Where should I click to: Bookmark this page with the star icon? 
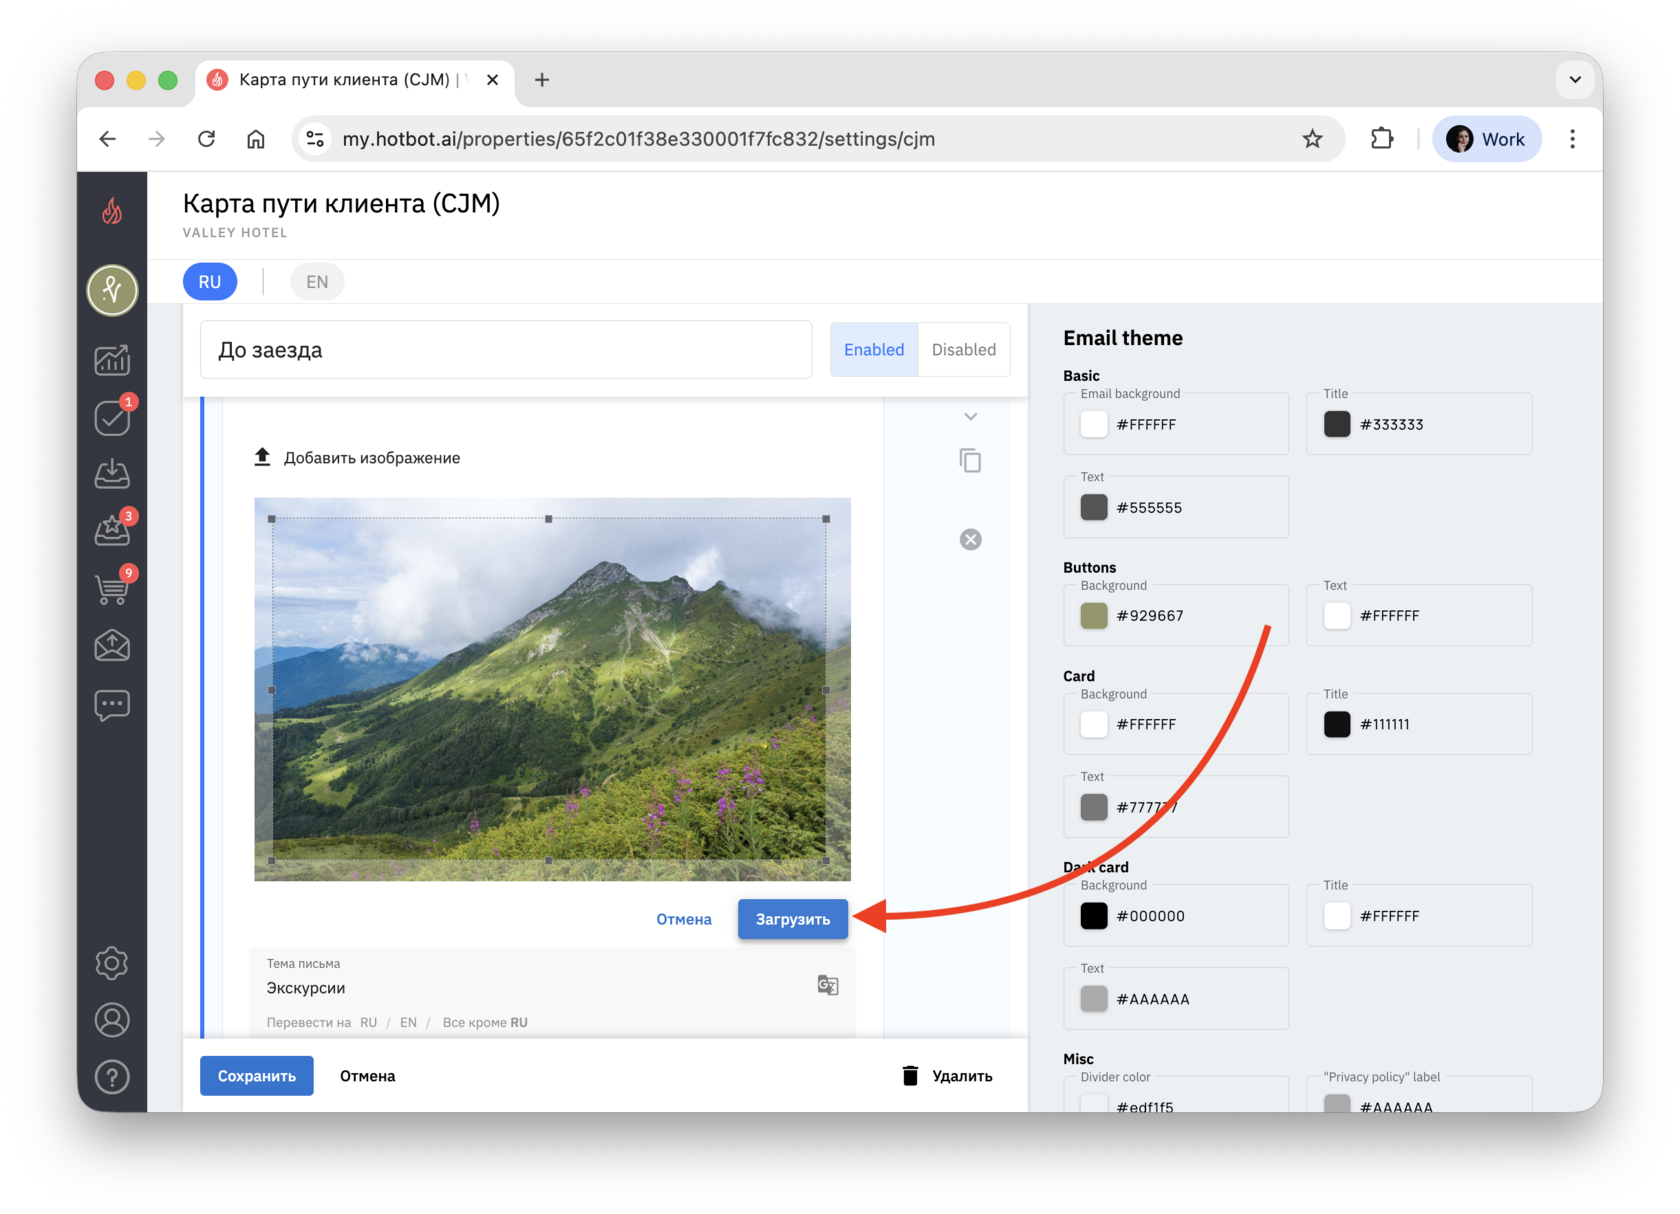(x=1312, y=139)
